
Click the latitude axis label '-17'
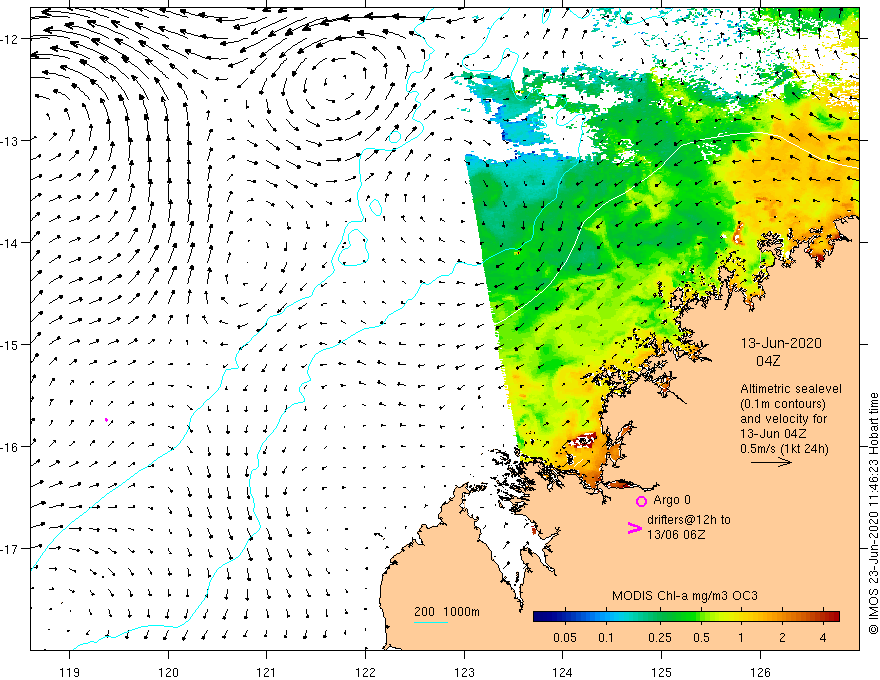point(11,549)
